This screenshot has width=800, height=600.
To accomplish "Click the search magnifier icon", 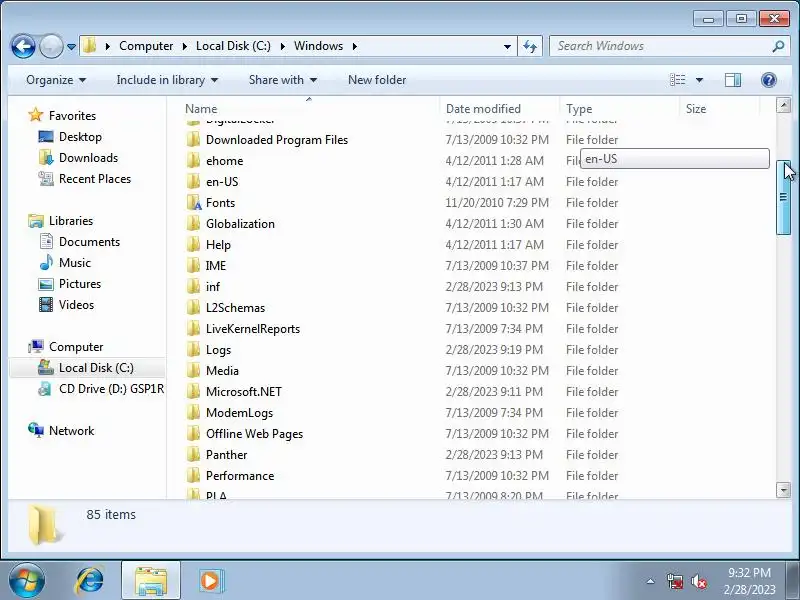I will [x=778, y=46].
